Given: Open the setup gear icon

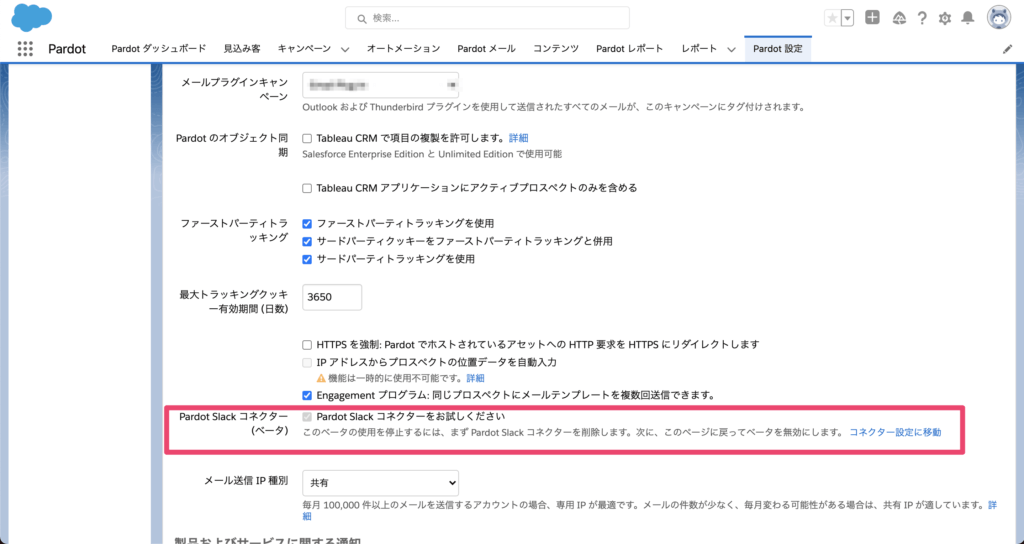Looking at the screenshot, I should [944, 18].
